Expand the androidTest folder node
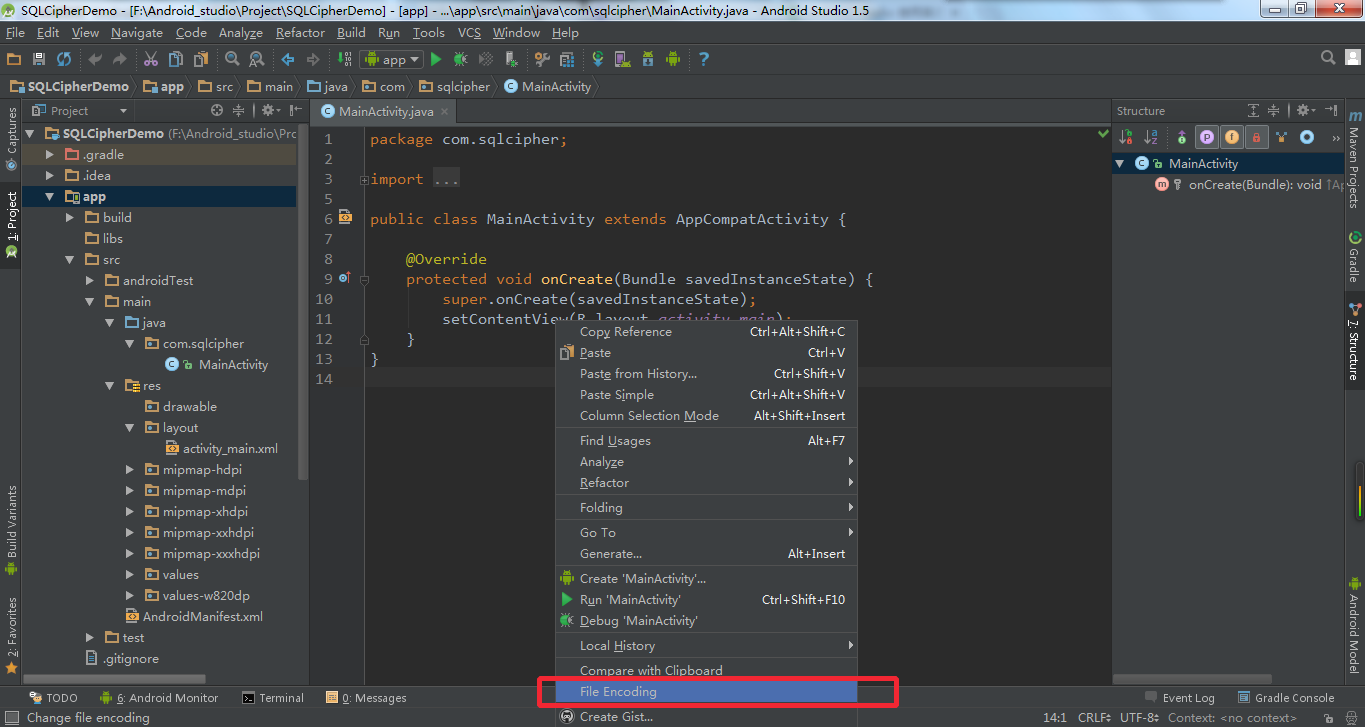Viewport: 1365px width, 727px height. click(x=90, y=281)
